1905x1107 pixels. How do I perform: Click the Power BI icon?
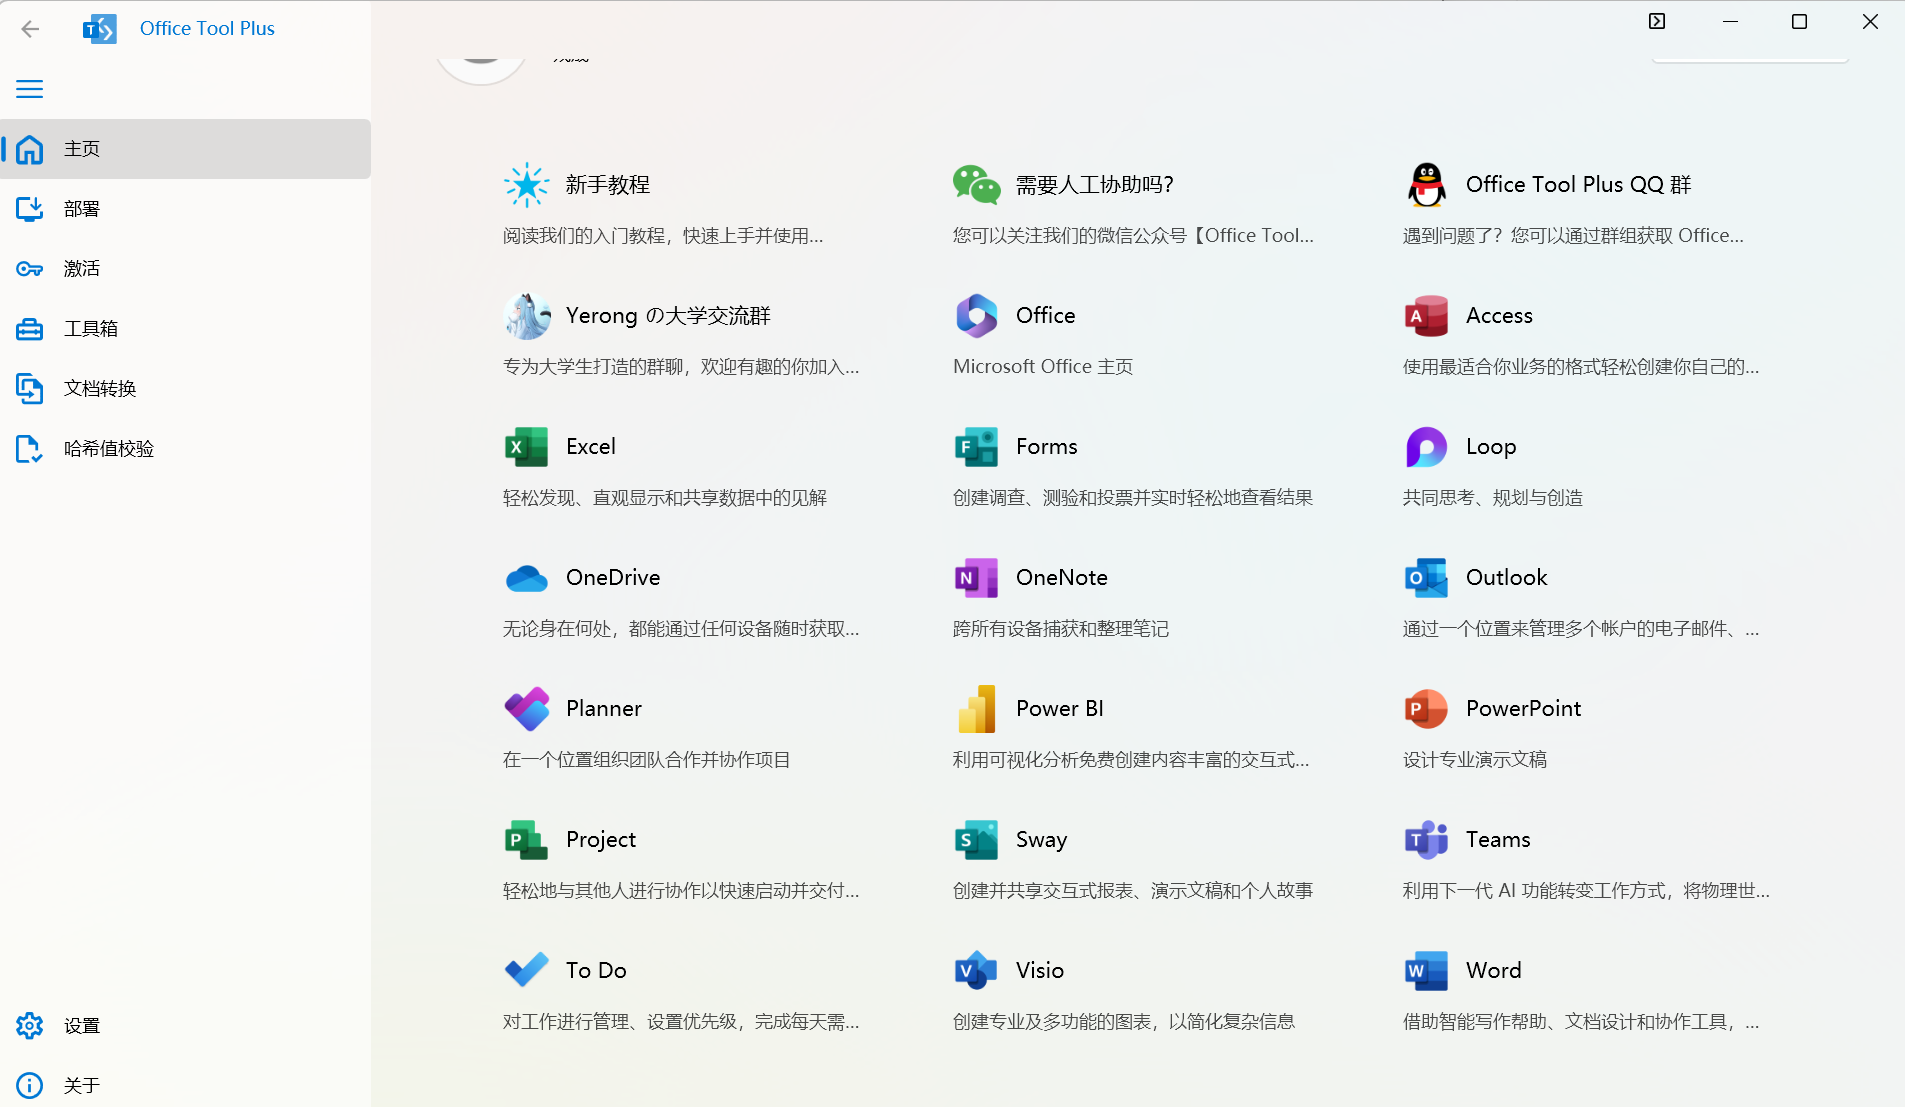pos(977,709)
